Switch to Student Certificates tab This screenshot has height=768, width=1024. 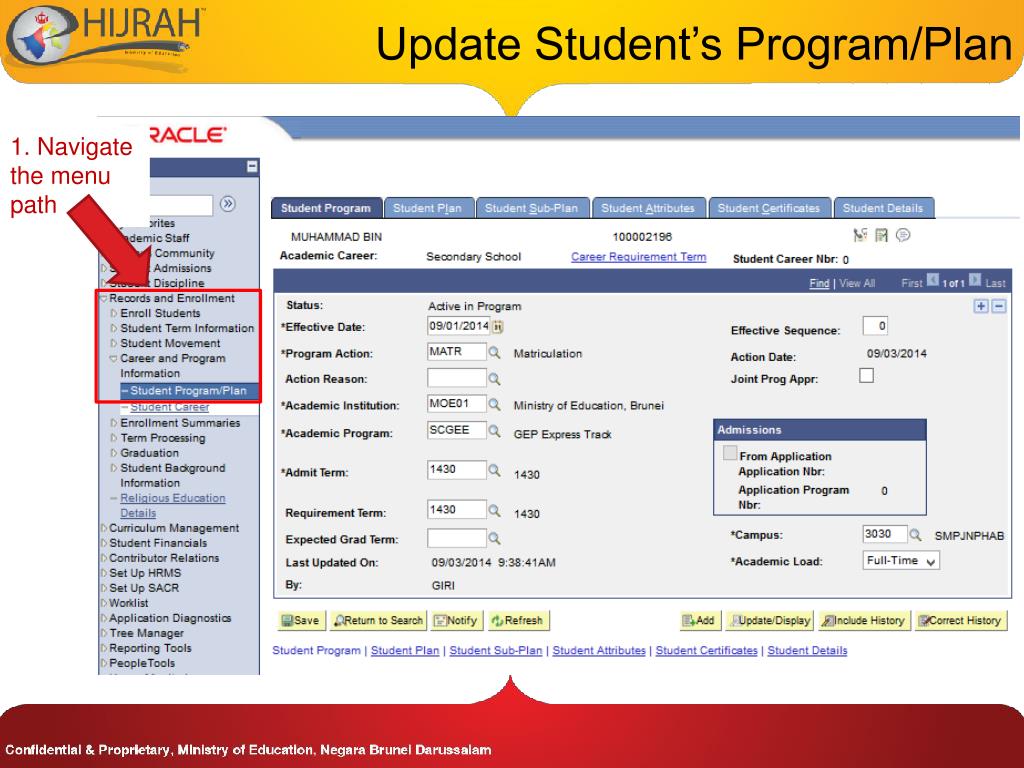pyautogui.click(x=769, y=208)
